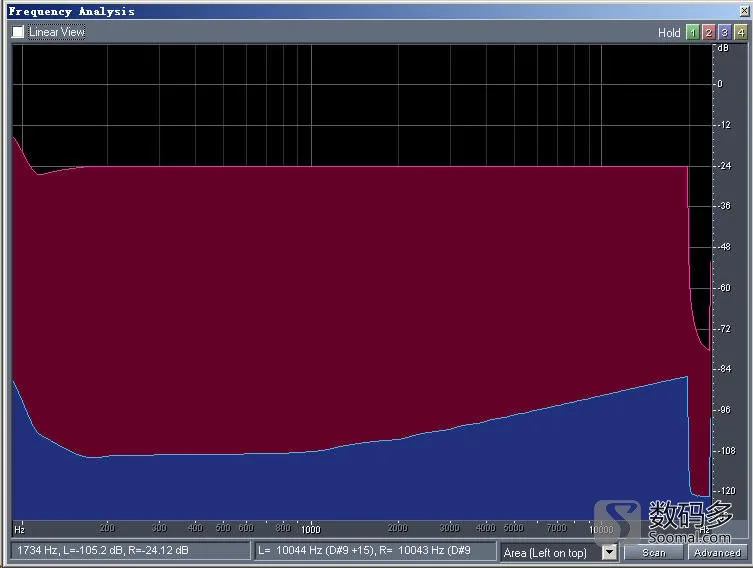Open the Area (Left on top) dropdown

(x=609, y=552)
